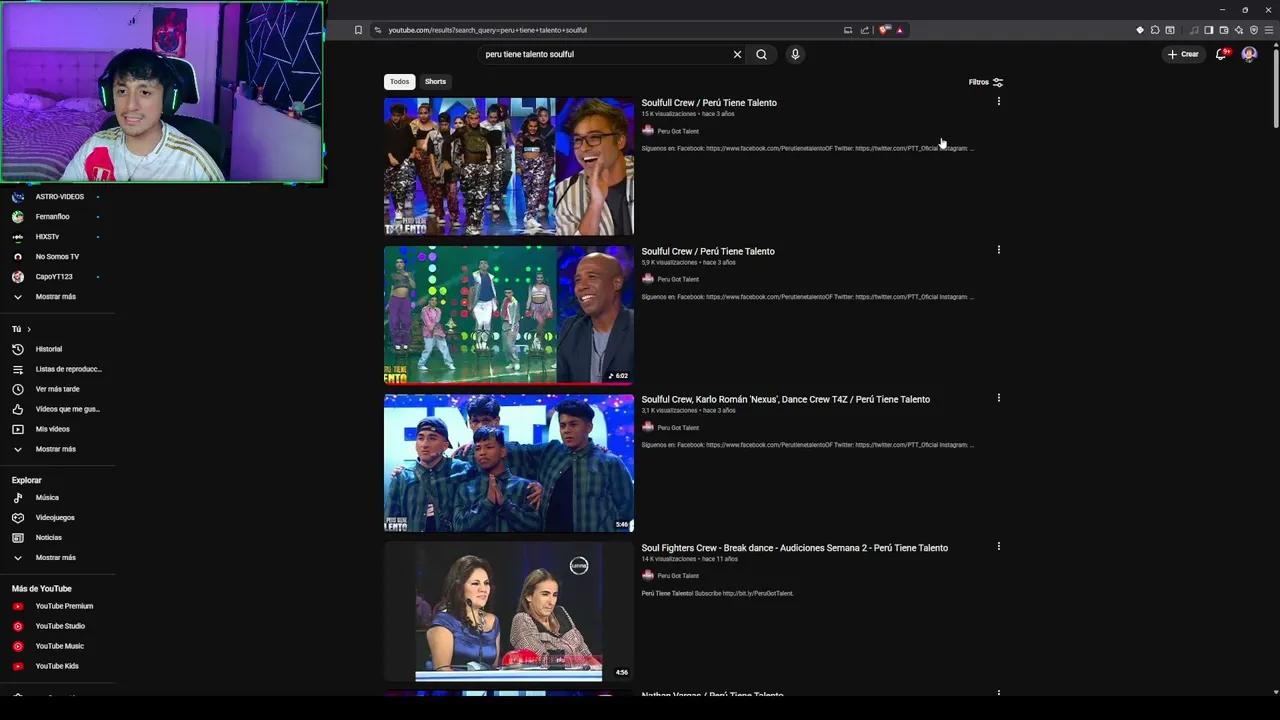Screen dimensions: 1280x720
Task: Open Videos que me gustan
Action: pyautogui.click(x=57, y=409)
